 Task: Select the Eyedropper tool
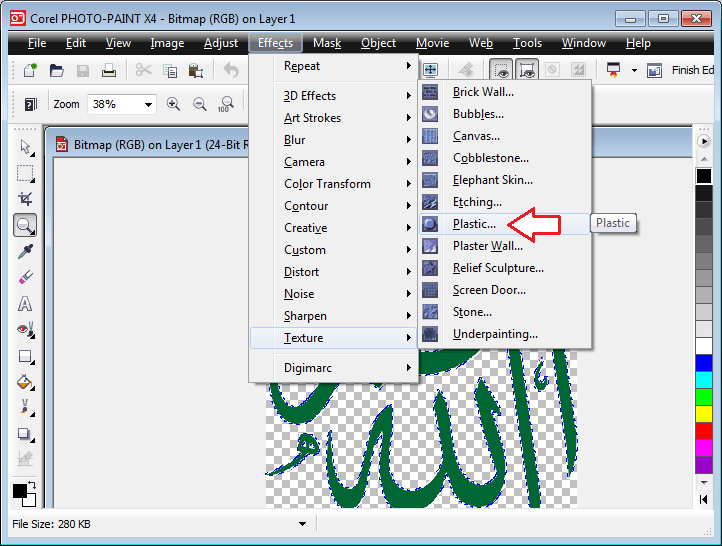[x=25, y=251]
